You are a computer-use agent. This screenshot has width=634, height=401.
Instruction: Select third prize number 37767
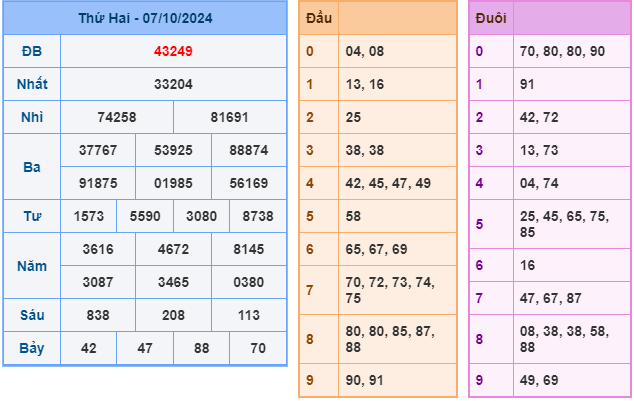click(x=98, y=150)
